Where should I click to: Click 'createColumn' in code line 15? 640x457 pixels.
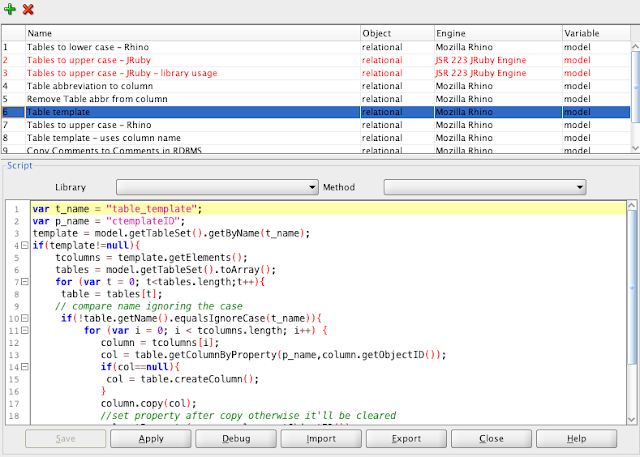coord(209,379)
